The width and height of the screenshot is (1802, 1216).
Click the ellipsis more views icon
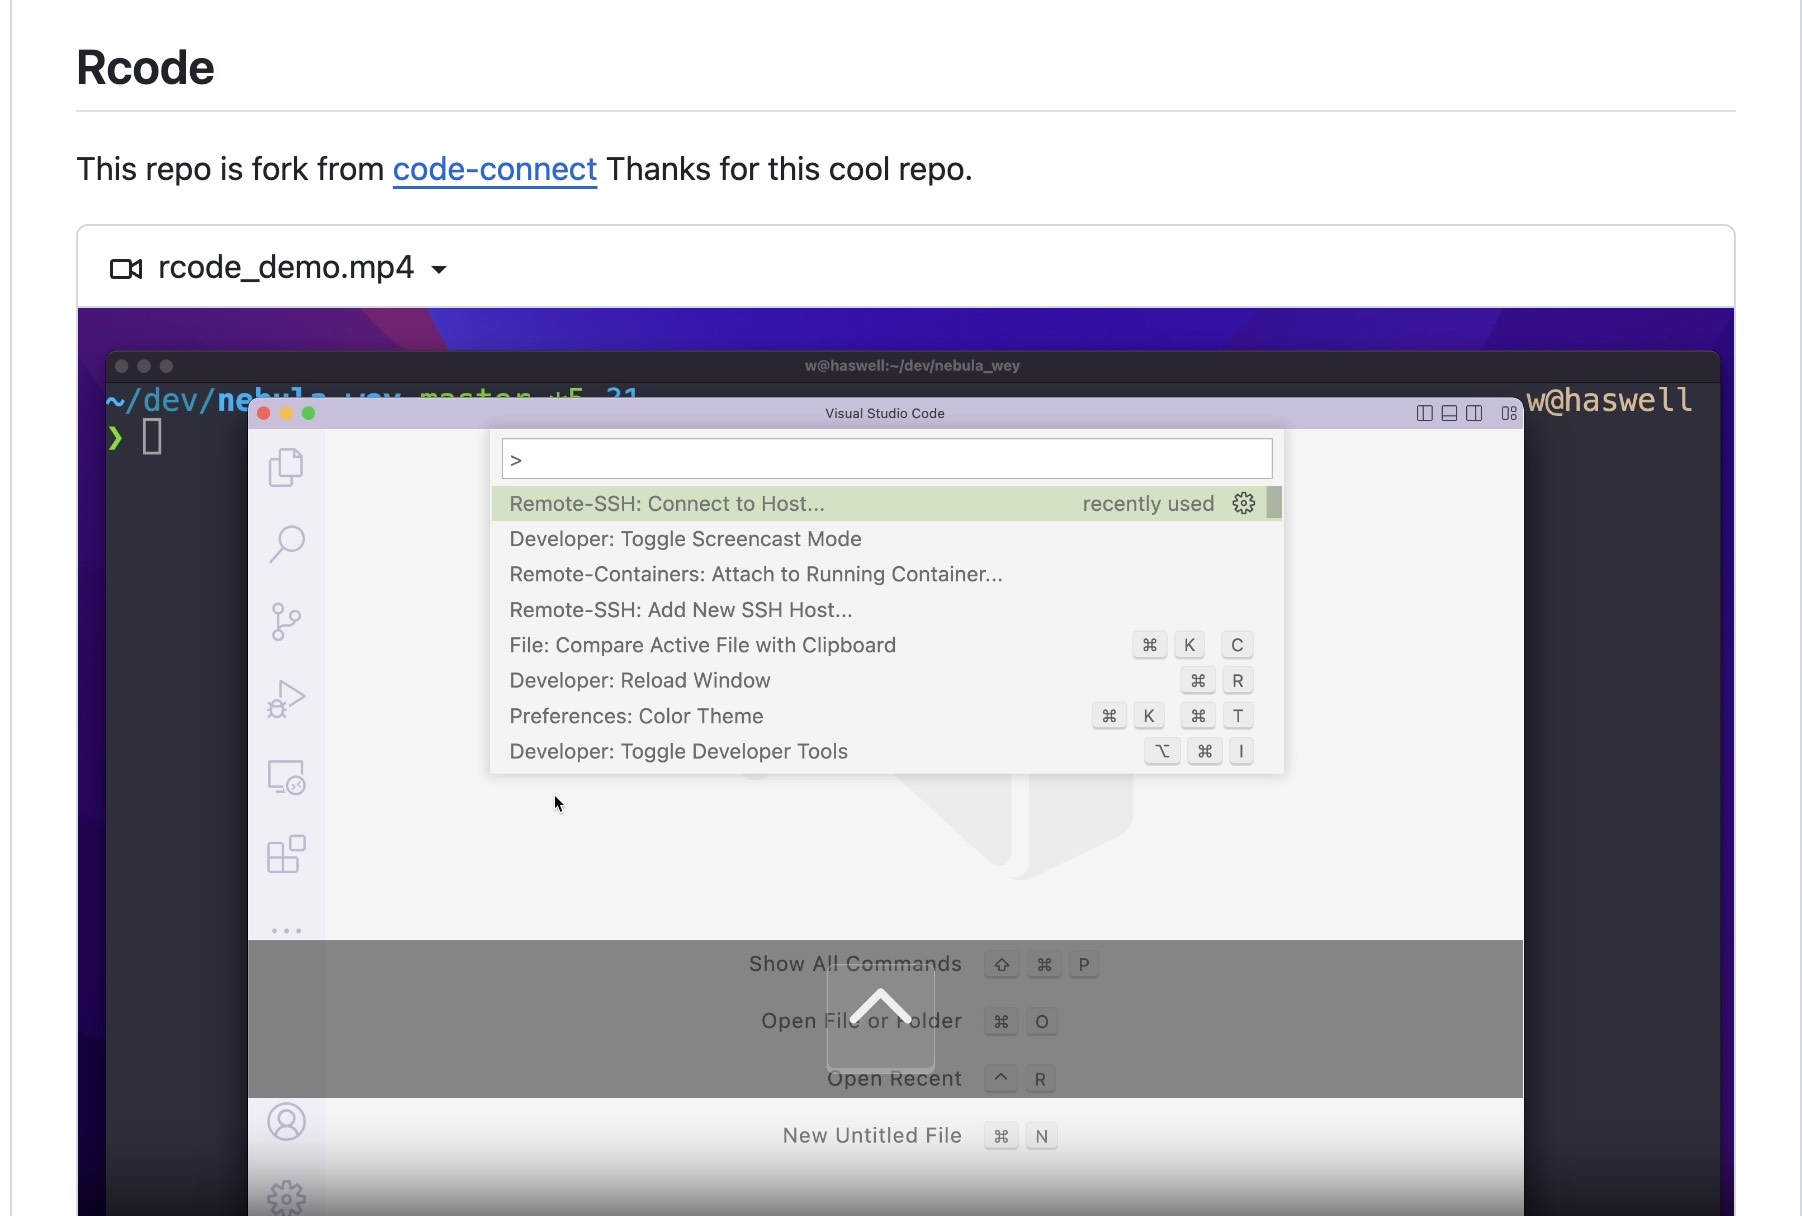coord(286,931)
